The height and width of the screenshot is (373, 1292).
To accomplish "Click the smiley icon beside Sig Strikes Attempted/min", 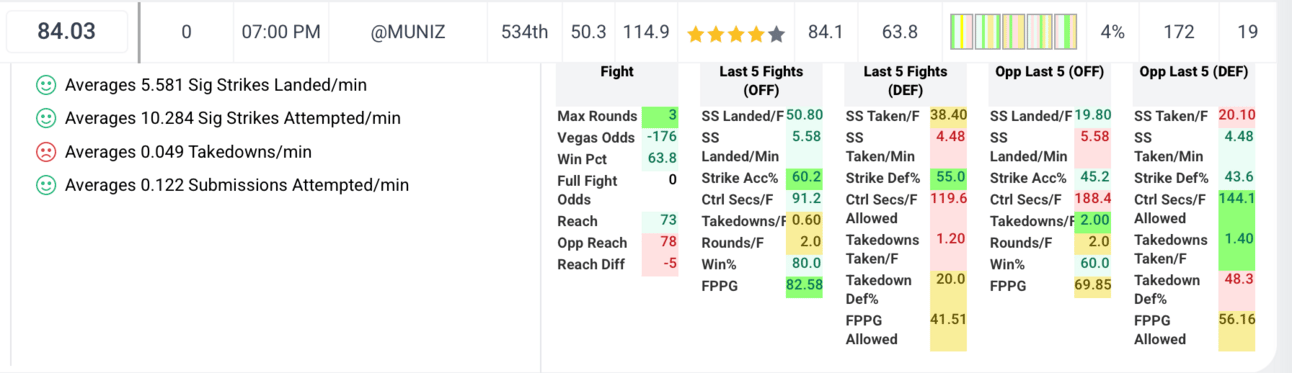I will (45, 119).
